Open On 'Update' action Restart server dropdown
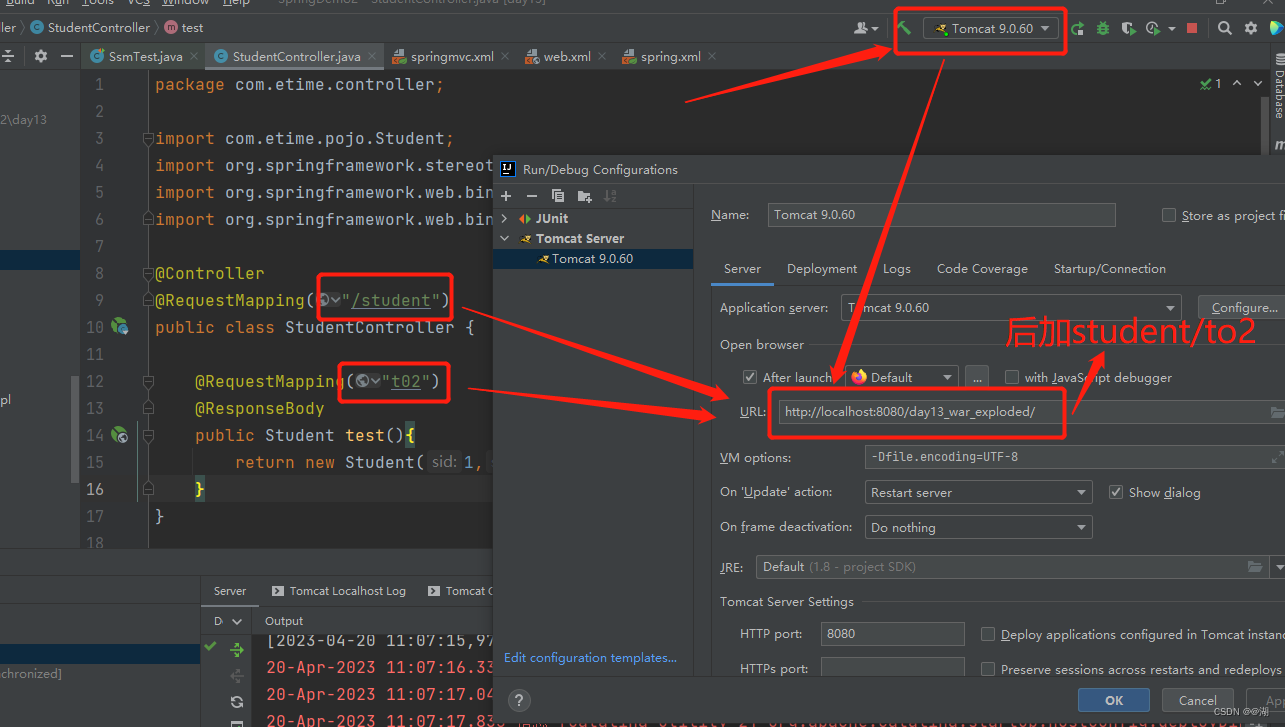 click(978, 493)
